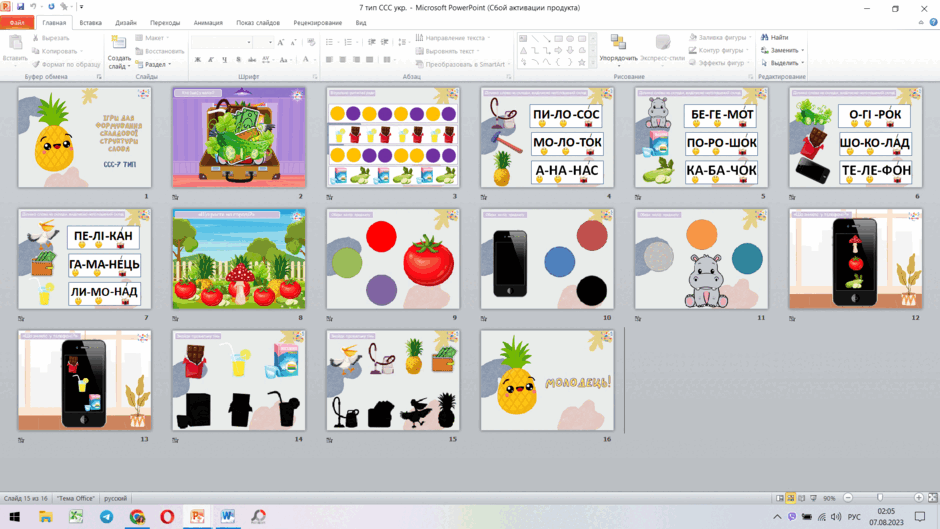940x529 pixels.
Task: Open Telegram from the taskbar
Action: coord(107,516)
